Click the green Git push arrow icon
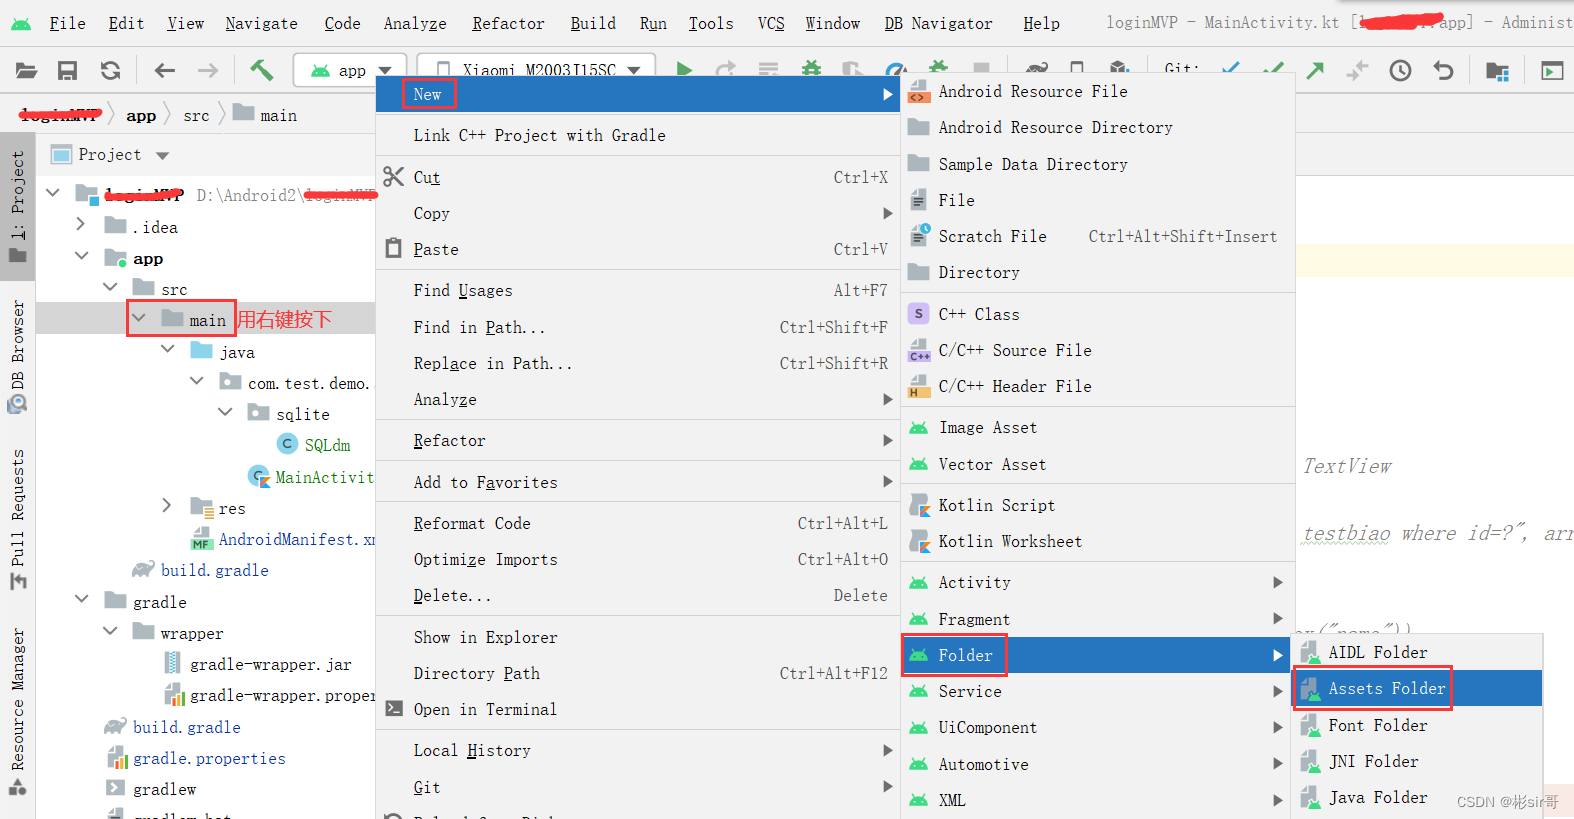Image resolution: width=1574 pixels, height=819 pixels. tap(1315, 70)
